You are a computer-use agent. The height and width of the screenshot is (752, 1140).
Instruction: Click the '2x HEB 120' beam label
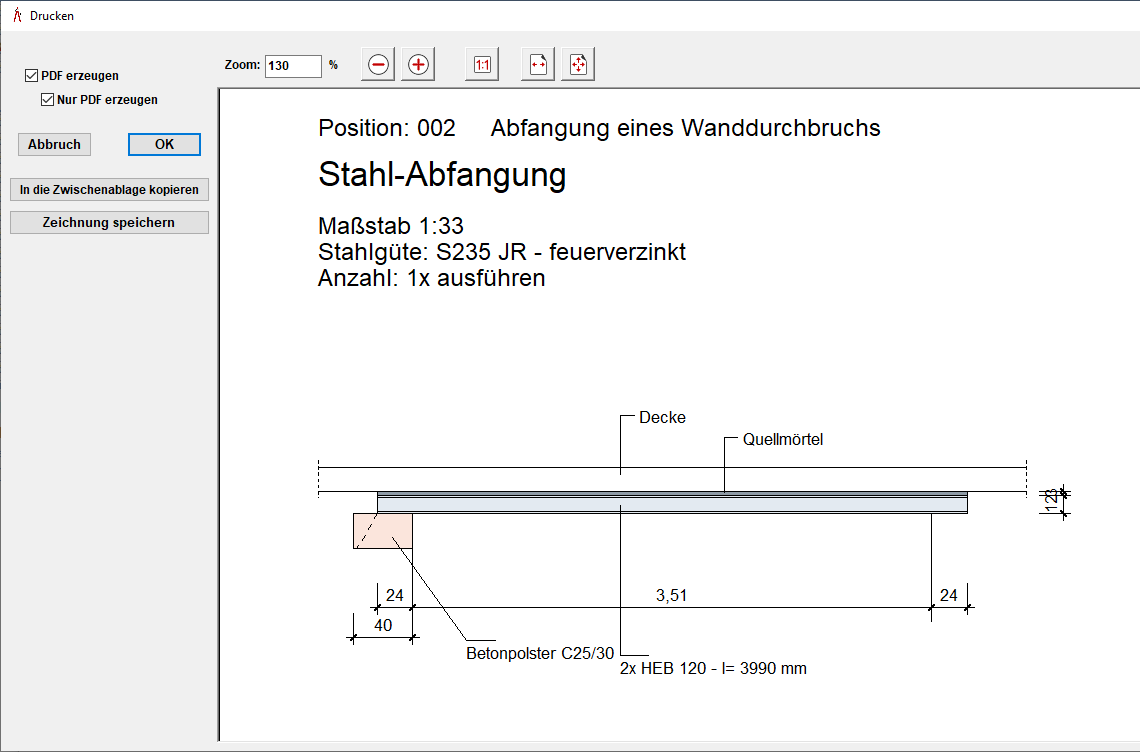coord(714,669)
